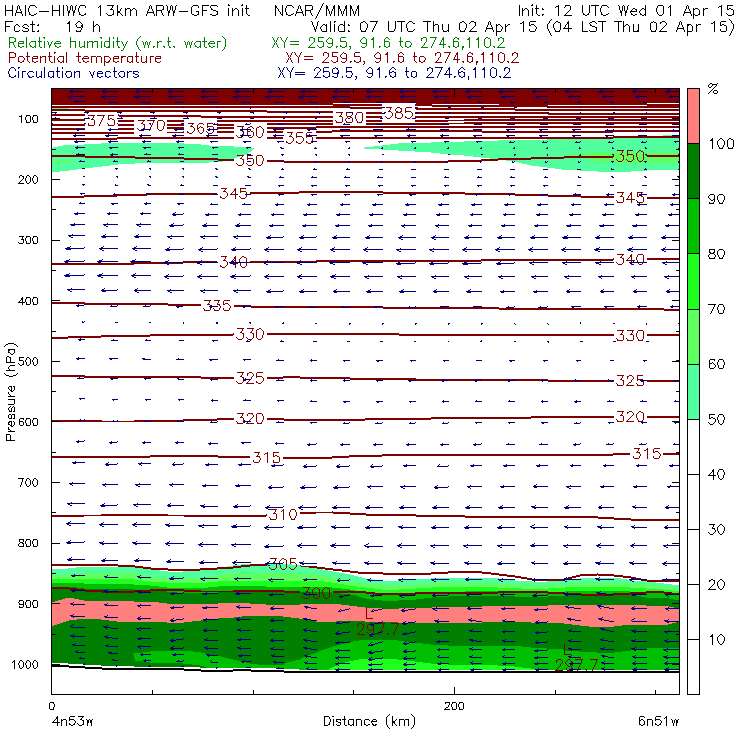Click the left '345' contour label

click(x=234, y=193)
